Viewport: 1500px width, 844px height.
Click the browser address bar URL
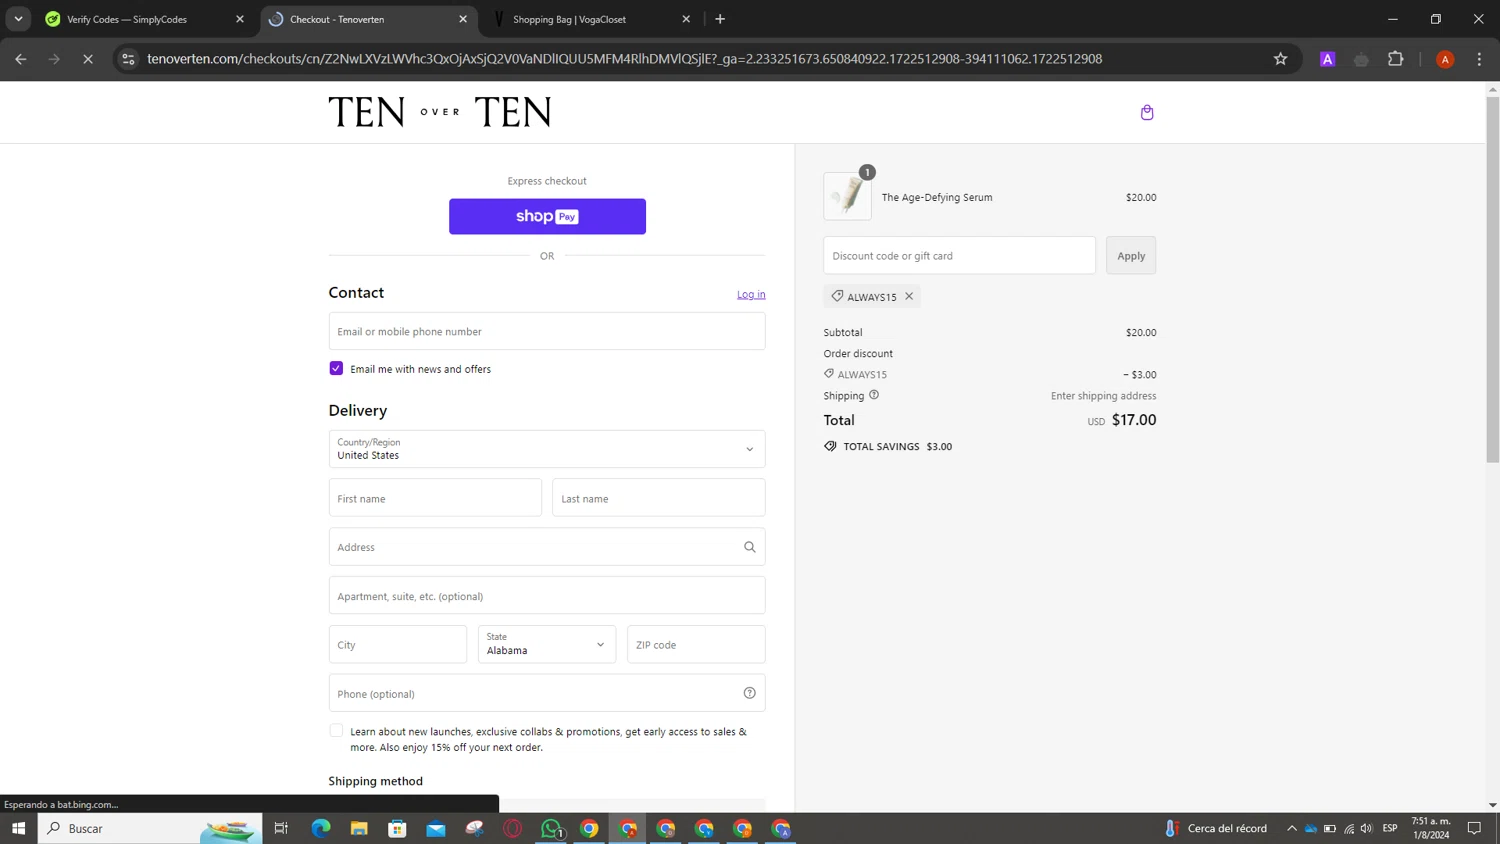coord(624,59)
